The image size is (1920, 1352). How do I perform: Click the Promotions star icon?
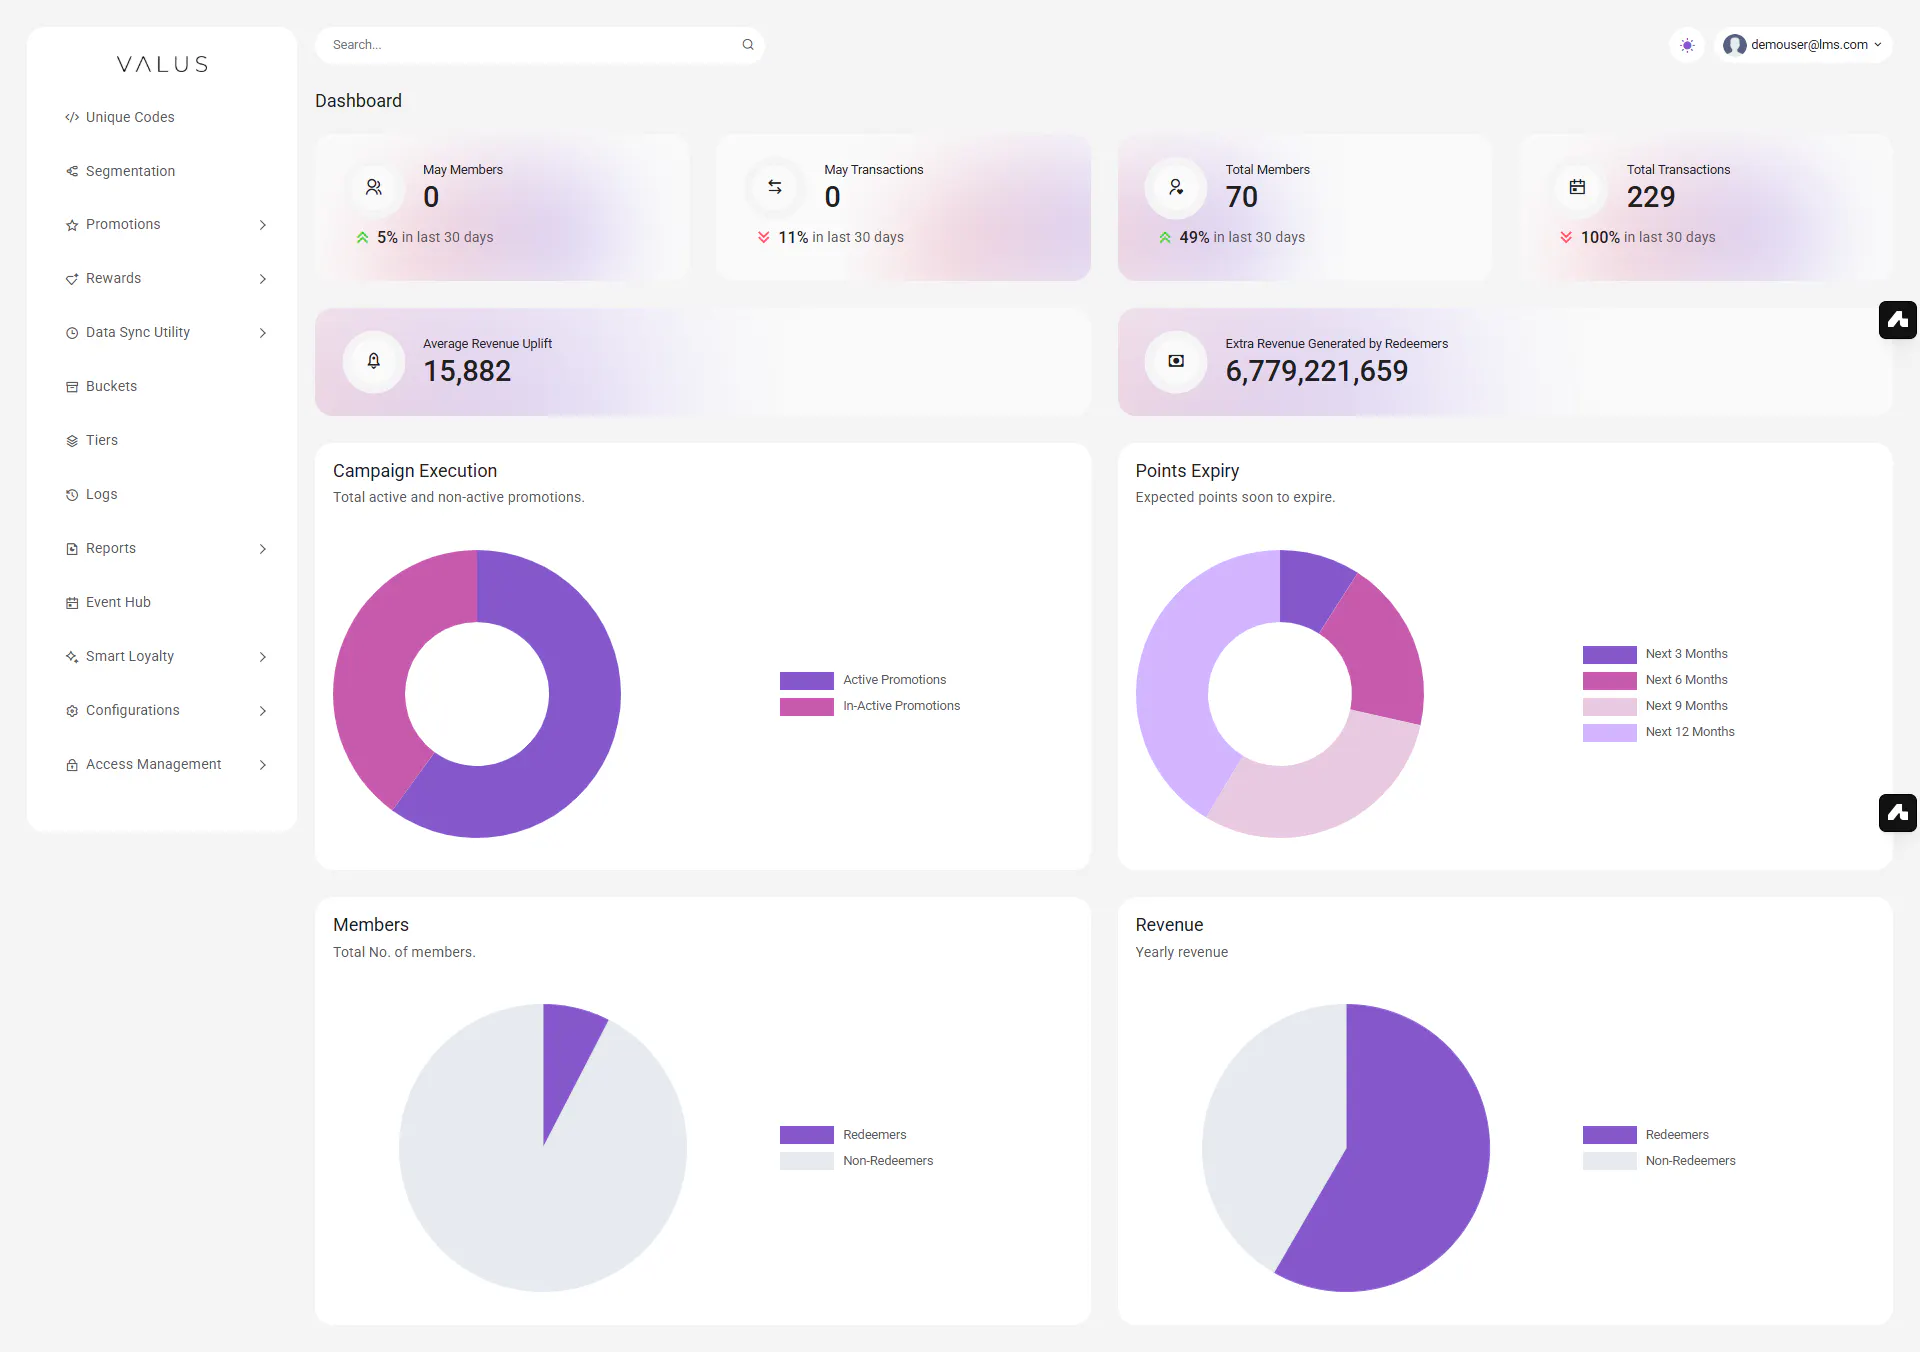click(72, 225)
